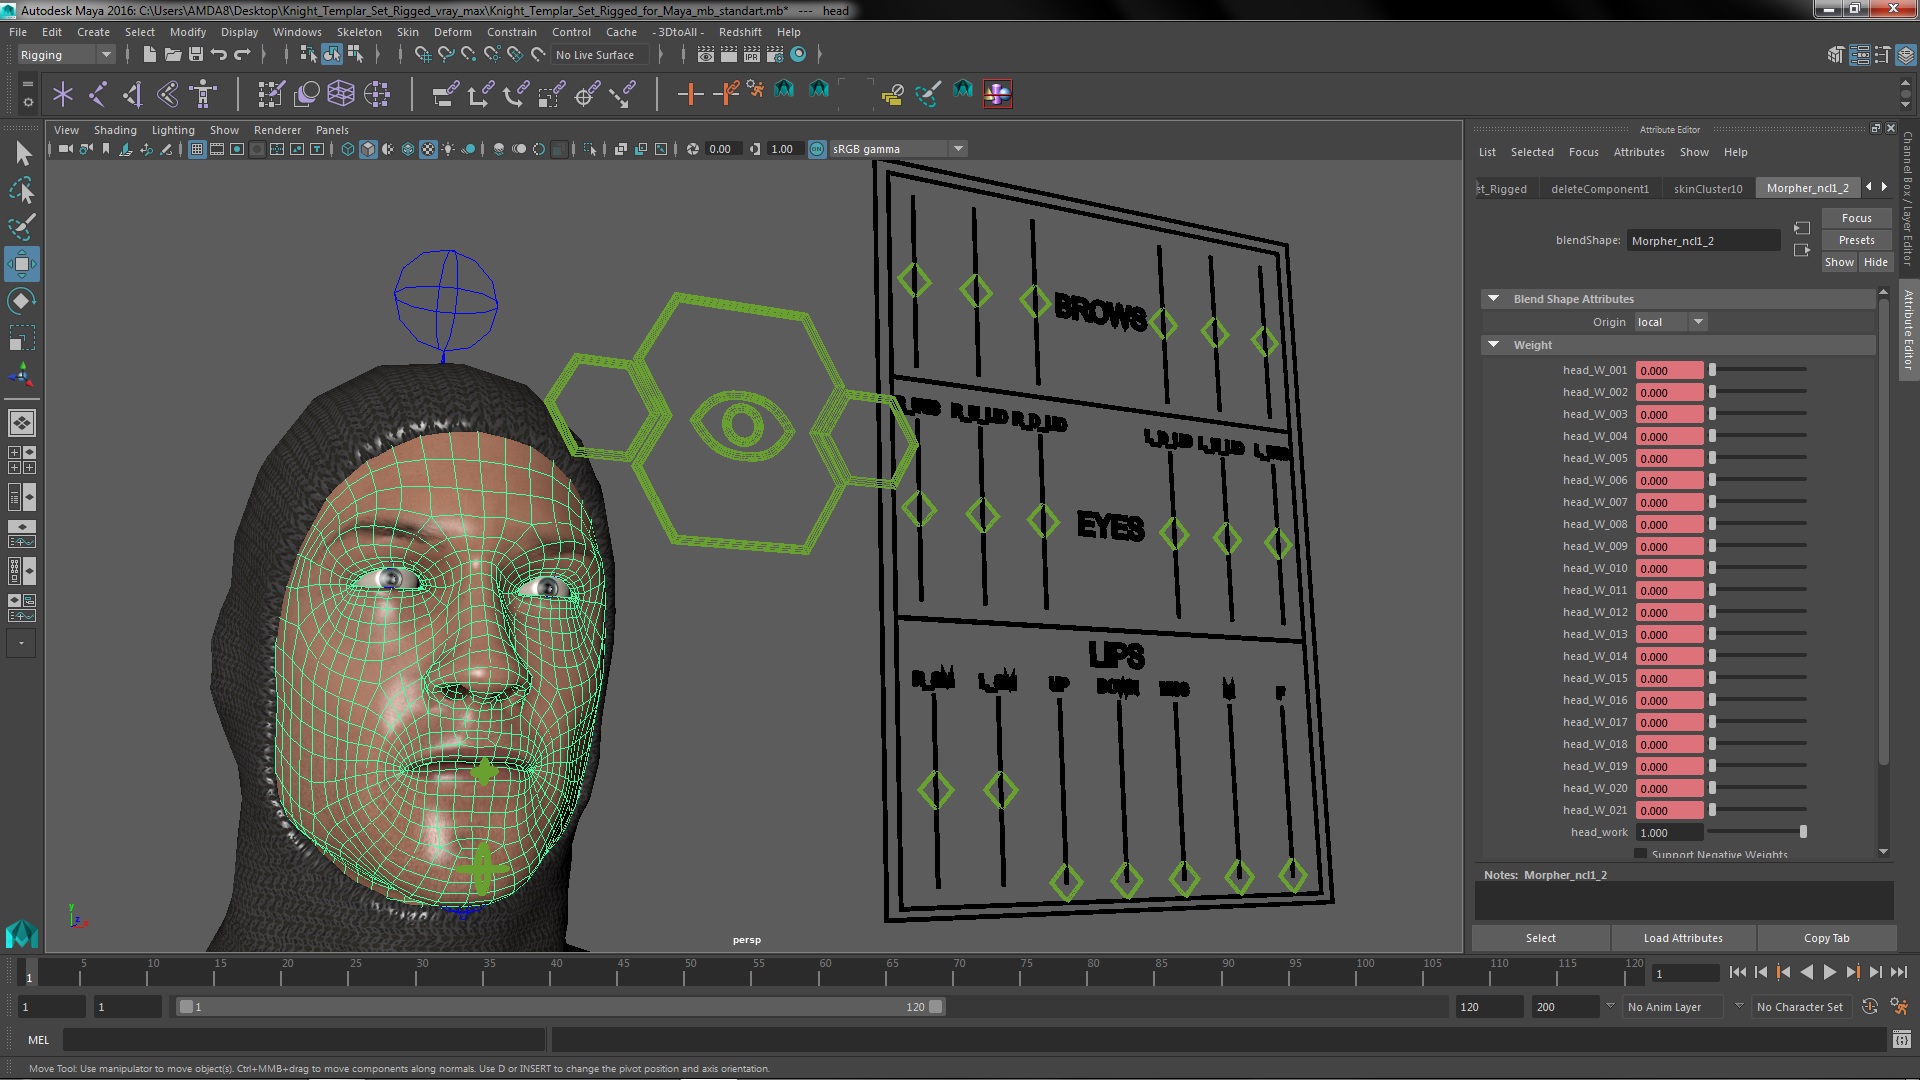Switch to the skinCluster10 tab

[1708, 188]
